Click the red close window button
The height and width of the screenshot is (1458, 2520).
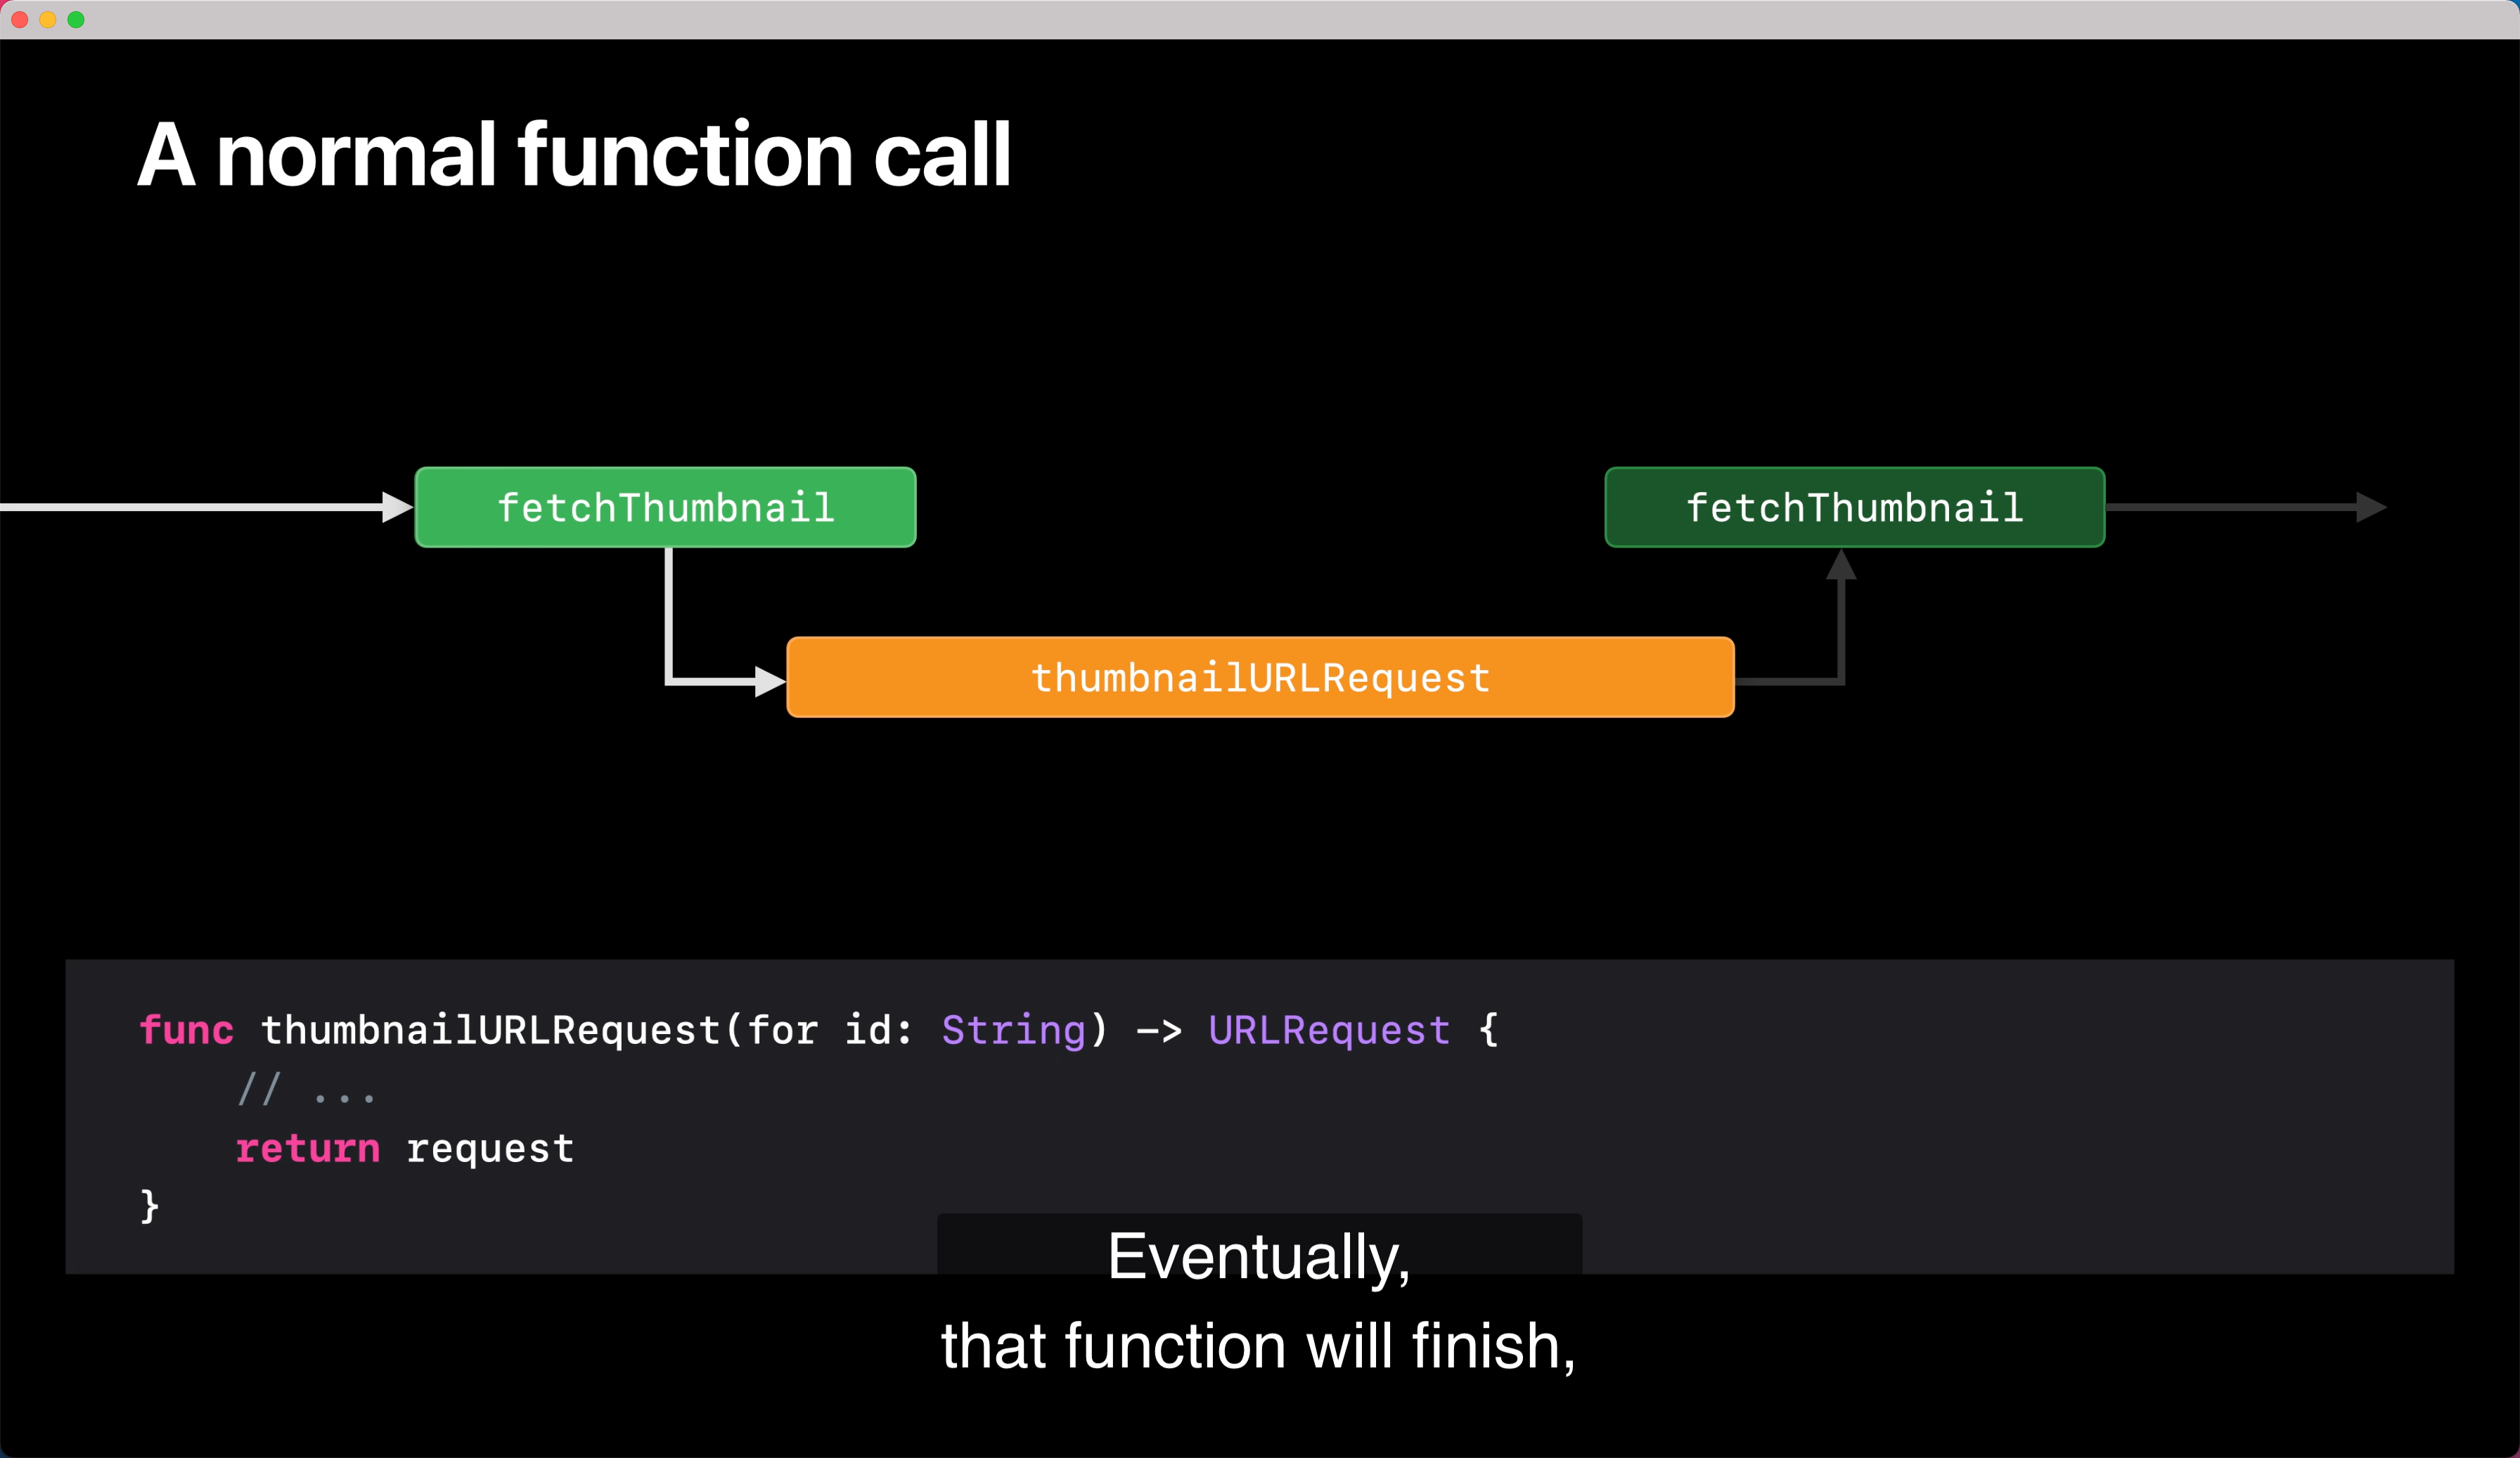(19, 20)
